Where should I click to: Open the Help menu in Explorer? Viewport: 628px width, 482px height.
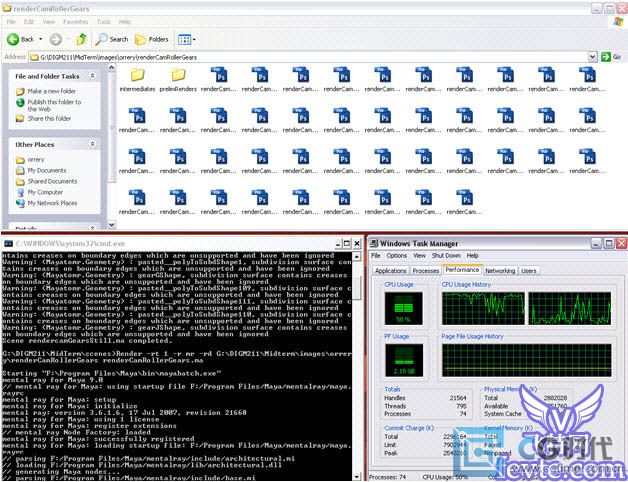click(x=125, y=22)
